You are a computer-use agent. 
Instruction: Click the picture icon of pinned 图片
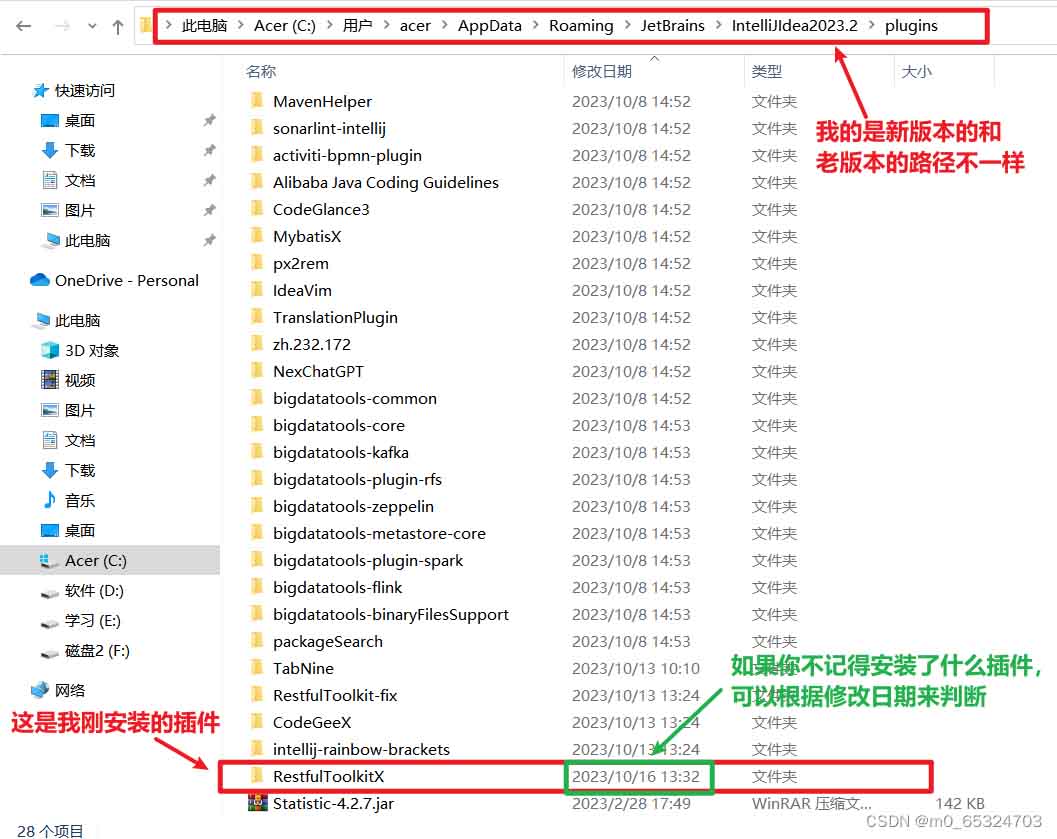point(50,210)
